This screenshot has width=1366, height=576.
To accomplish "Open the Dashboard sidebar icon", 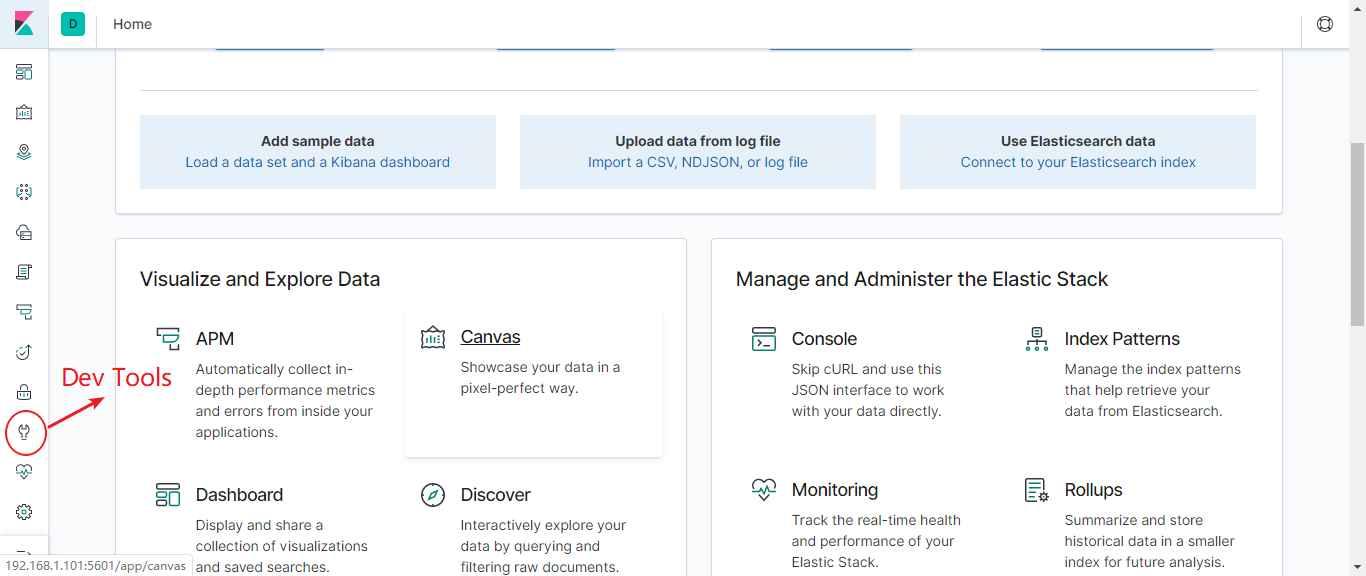I will click(x=24, y=72).
